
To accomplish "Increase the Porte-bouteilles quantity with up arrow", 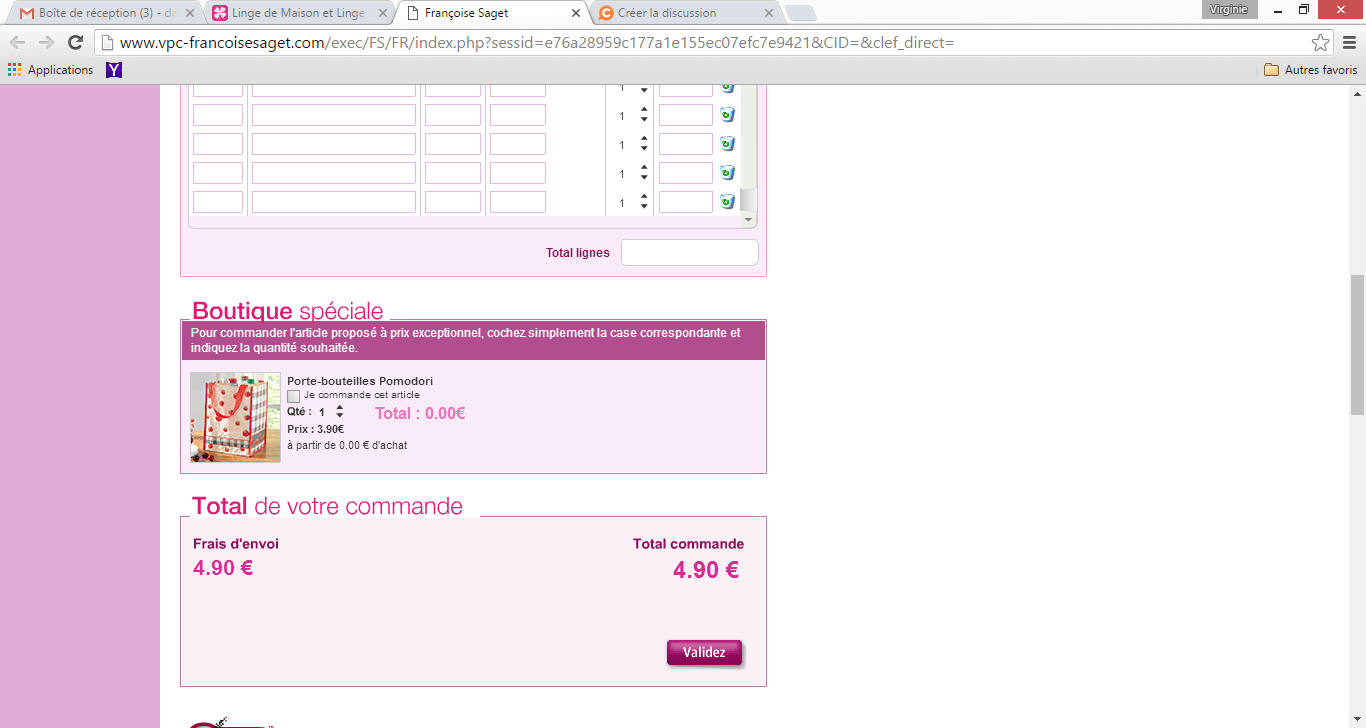I will (x=340, y=407).
